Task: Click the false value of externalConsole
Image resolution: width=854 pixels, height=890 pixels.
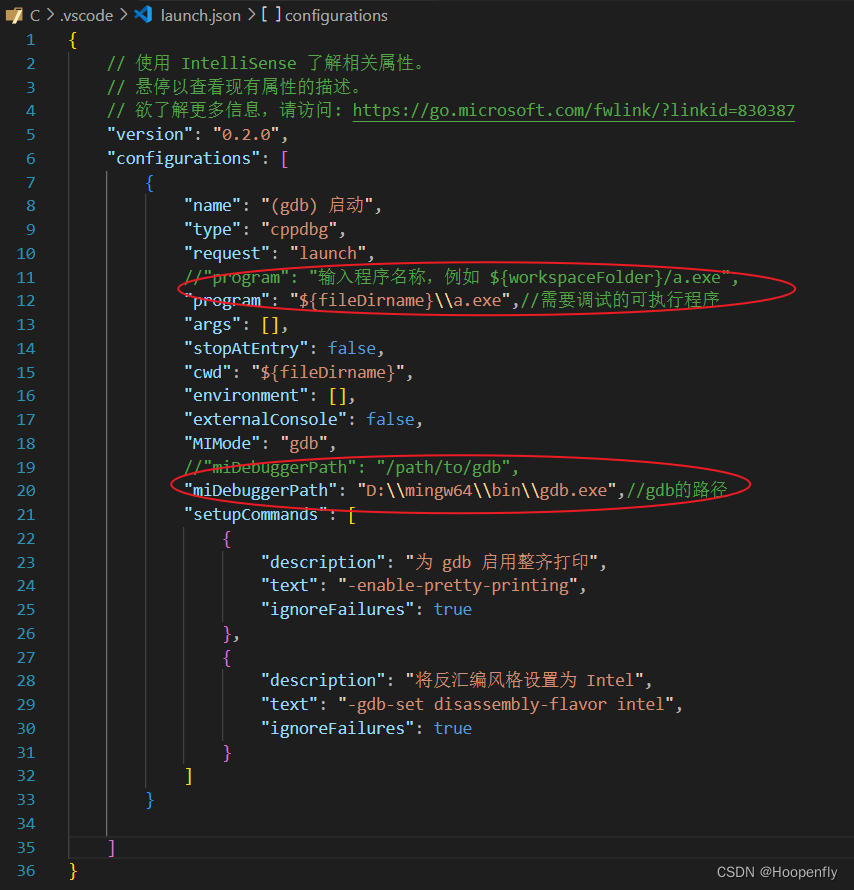Action: 390,419
